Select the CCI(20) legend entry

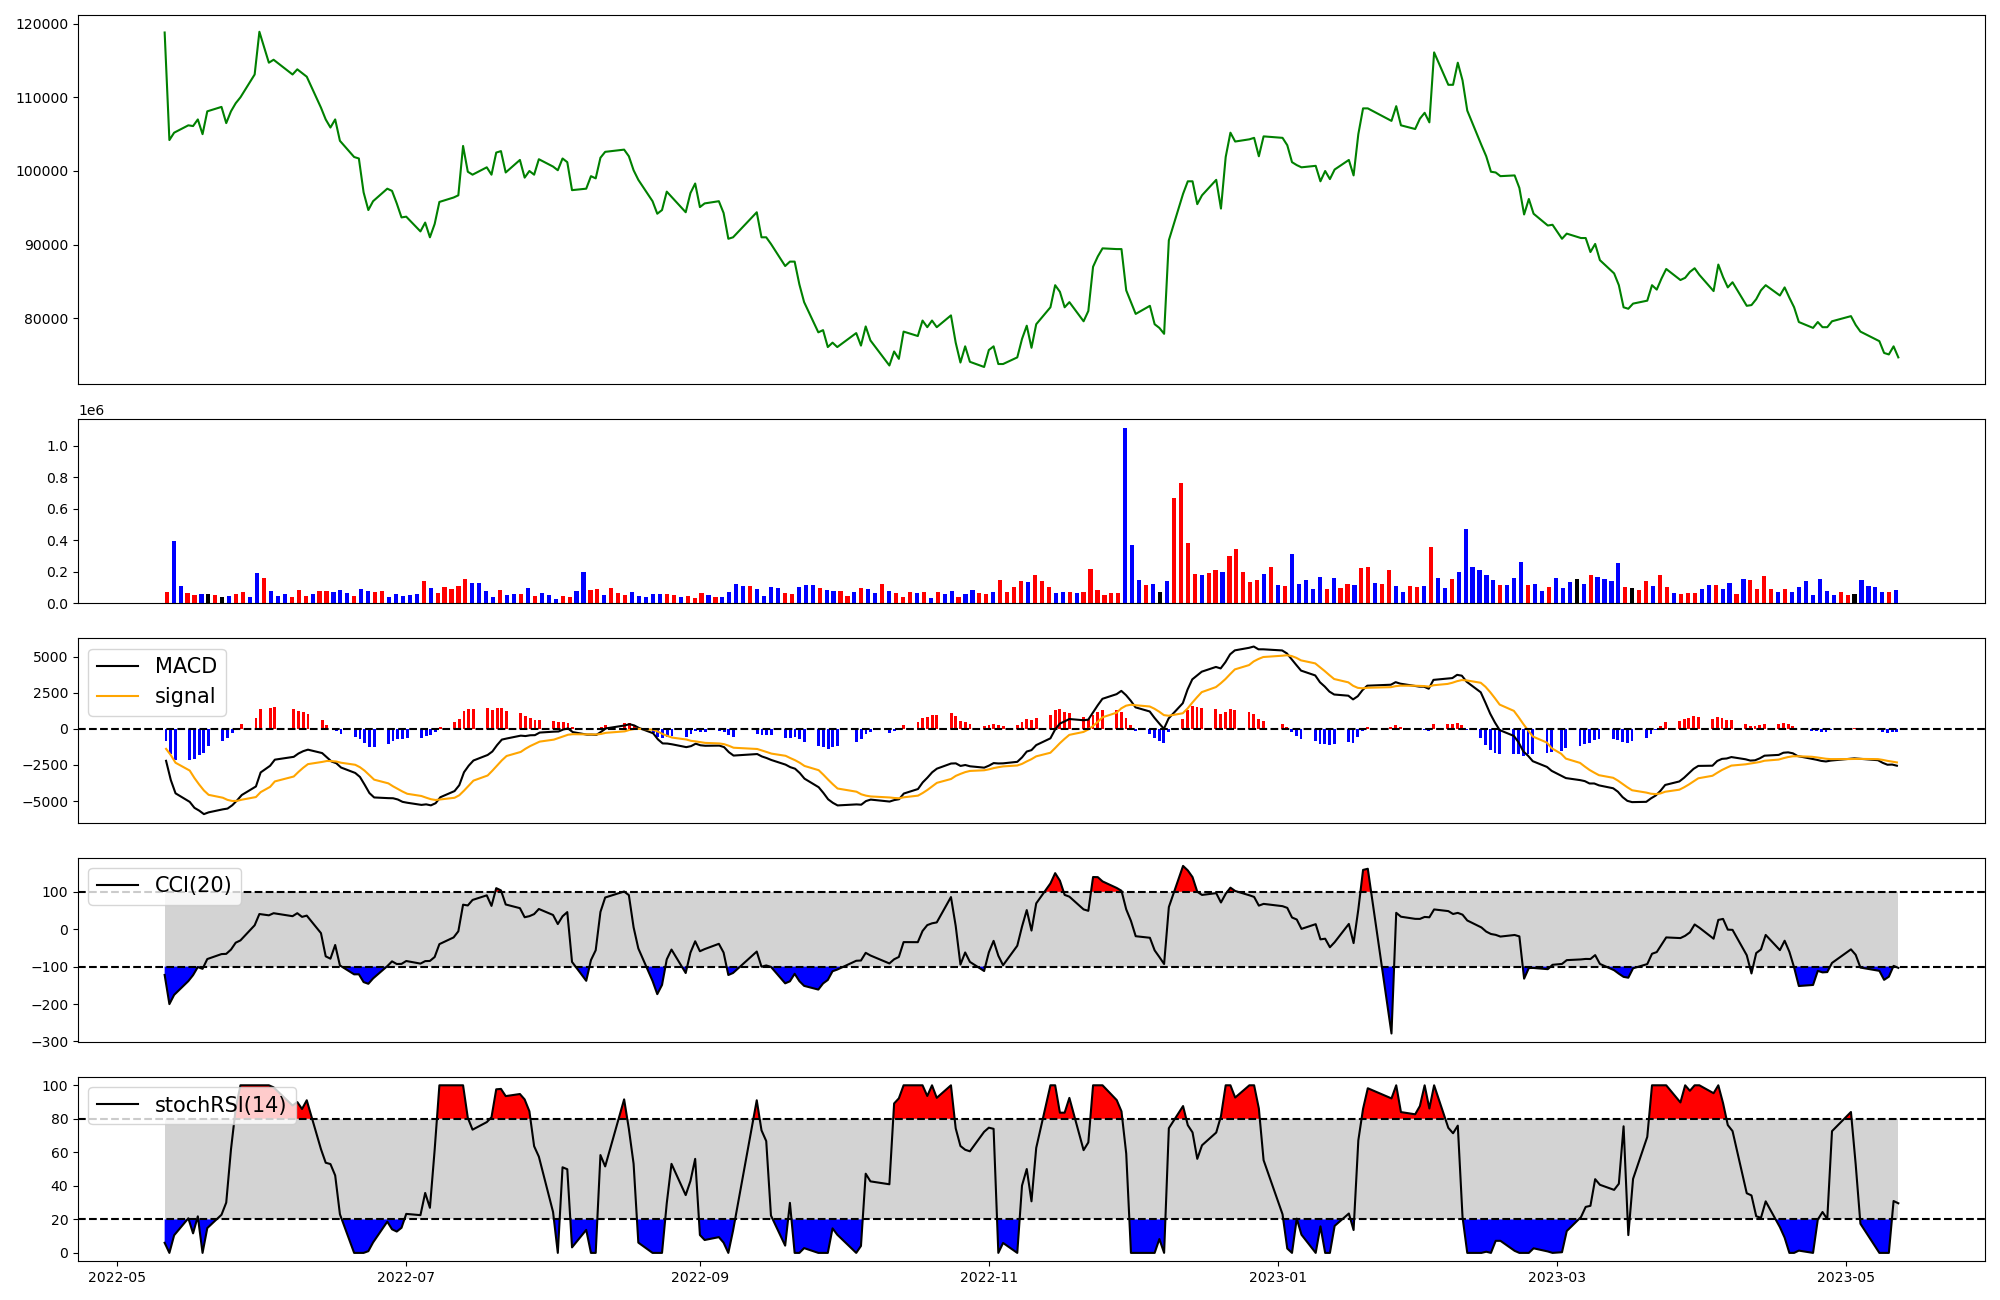[192, 885]
